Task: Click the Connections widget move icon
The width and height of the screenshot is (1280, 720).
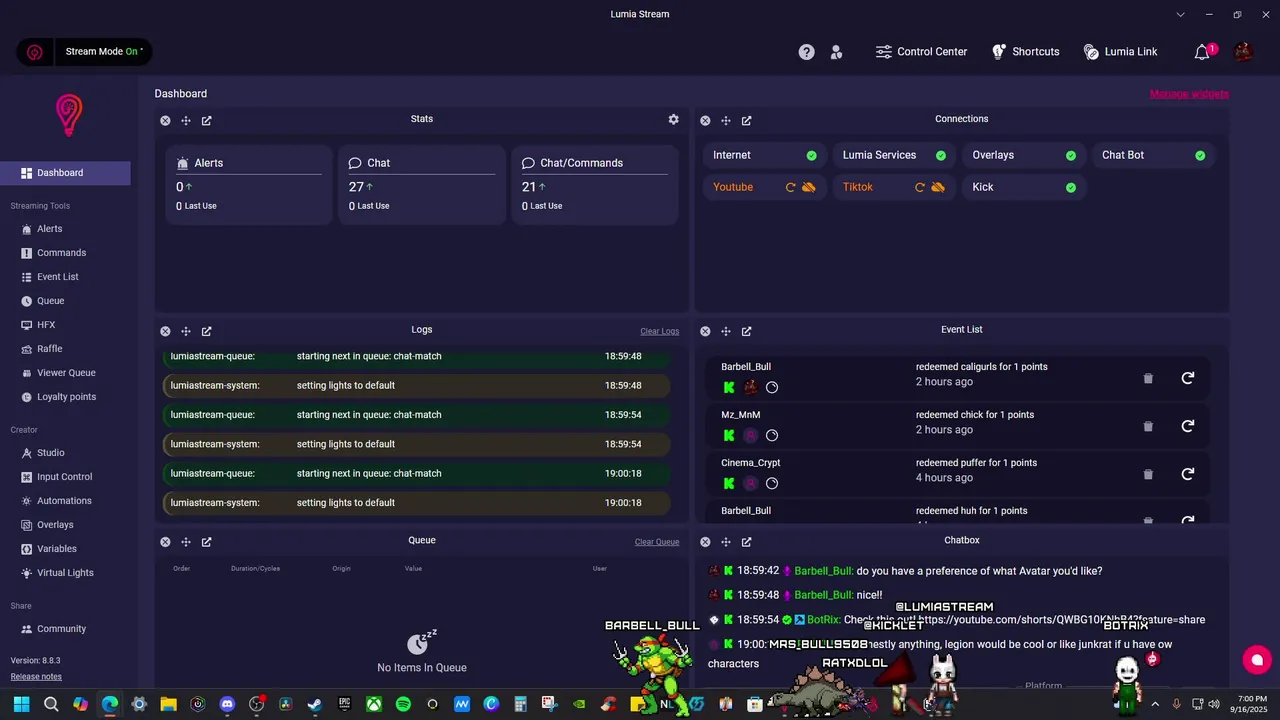Action: (x=726, y=120)
